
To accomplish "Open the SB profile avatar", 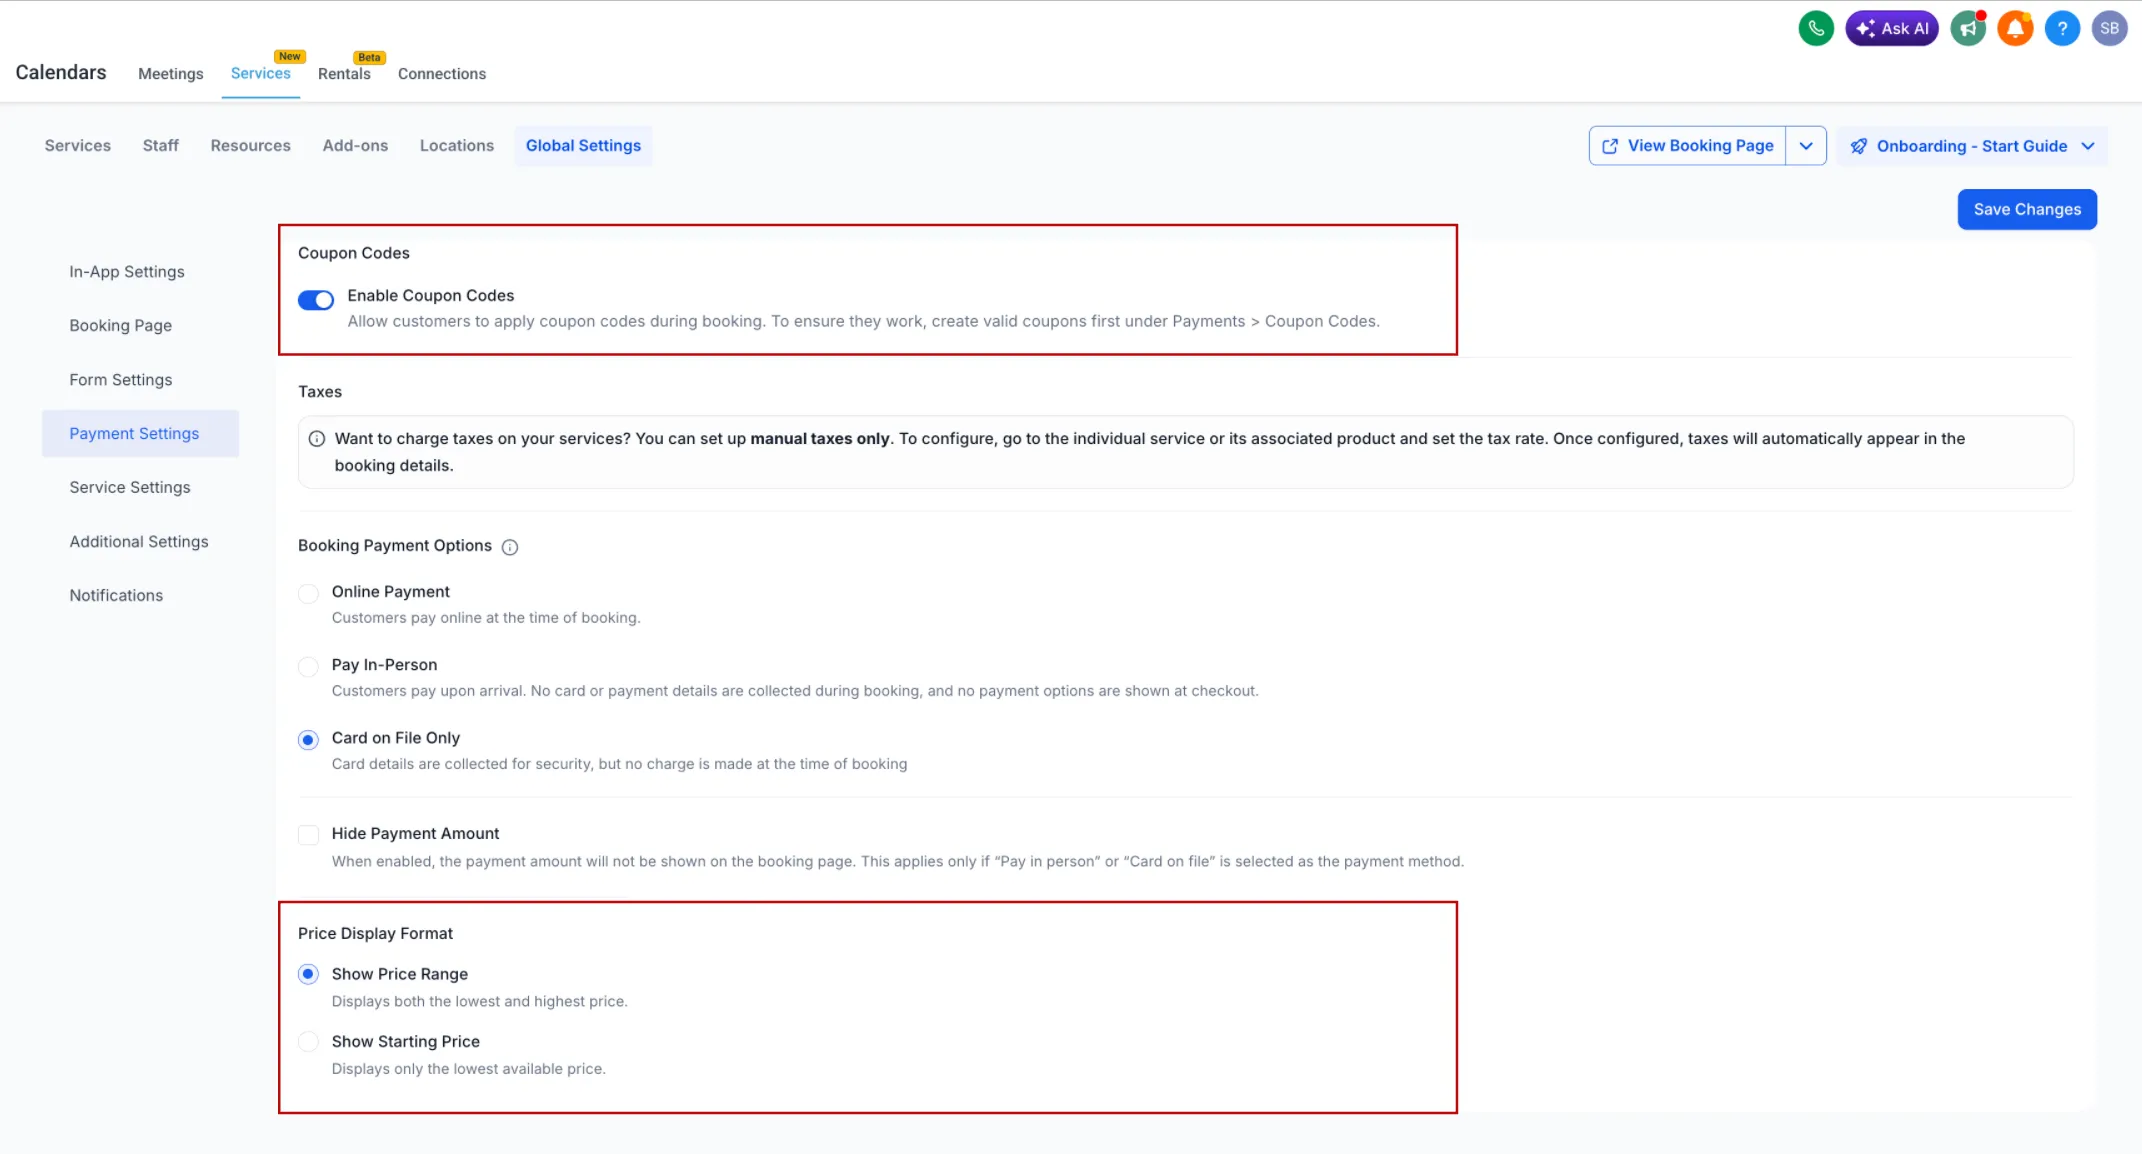I will [2109, 27].
